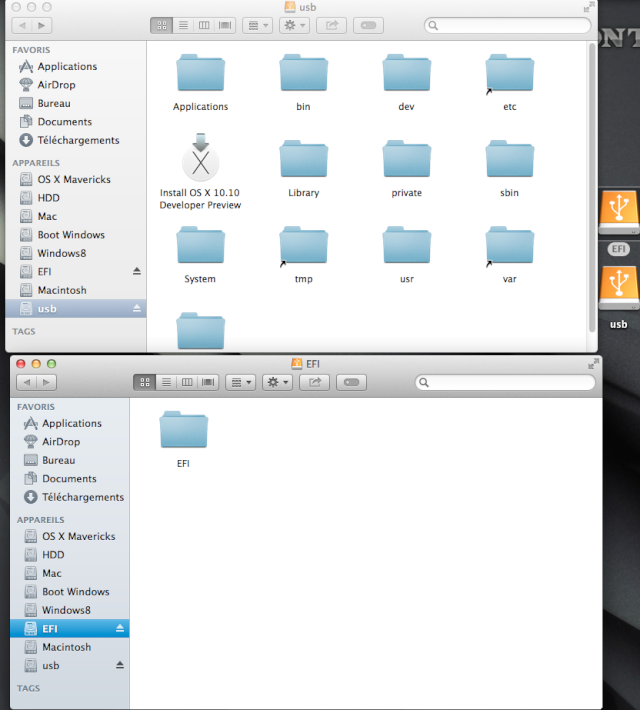
Task: Click the usb drive icon on desktop
Action: (x=619, y=288)
